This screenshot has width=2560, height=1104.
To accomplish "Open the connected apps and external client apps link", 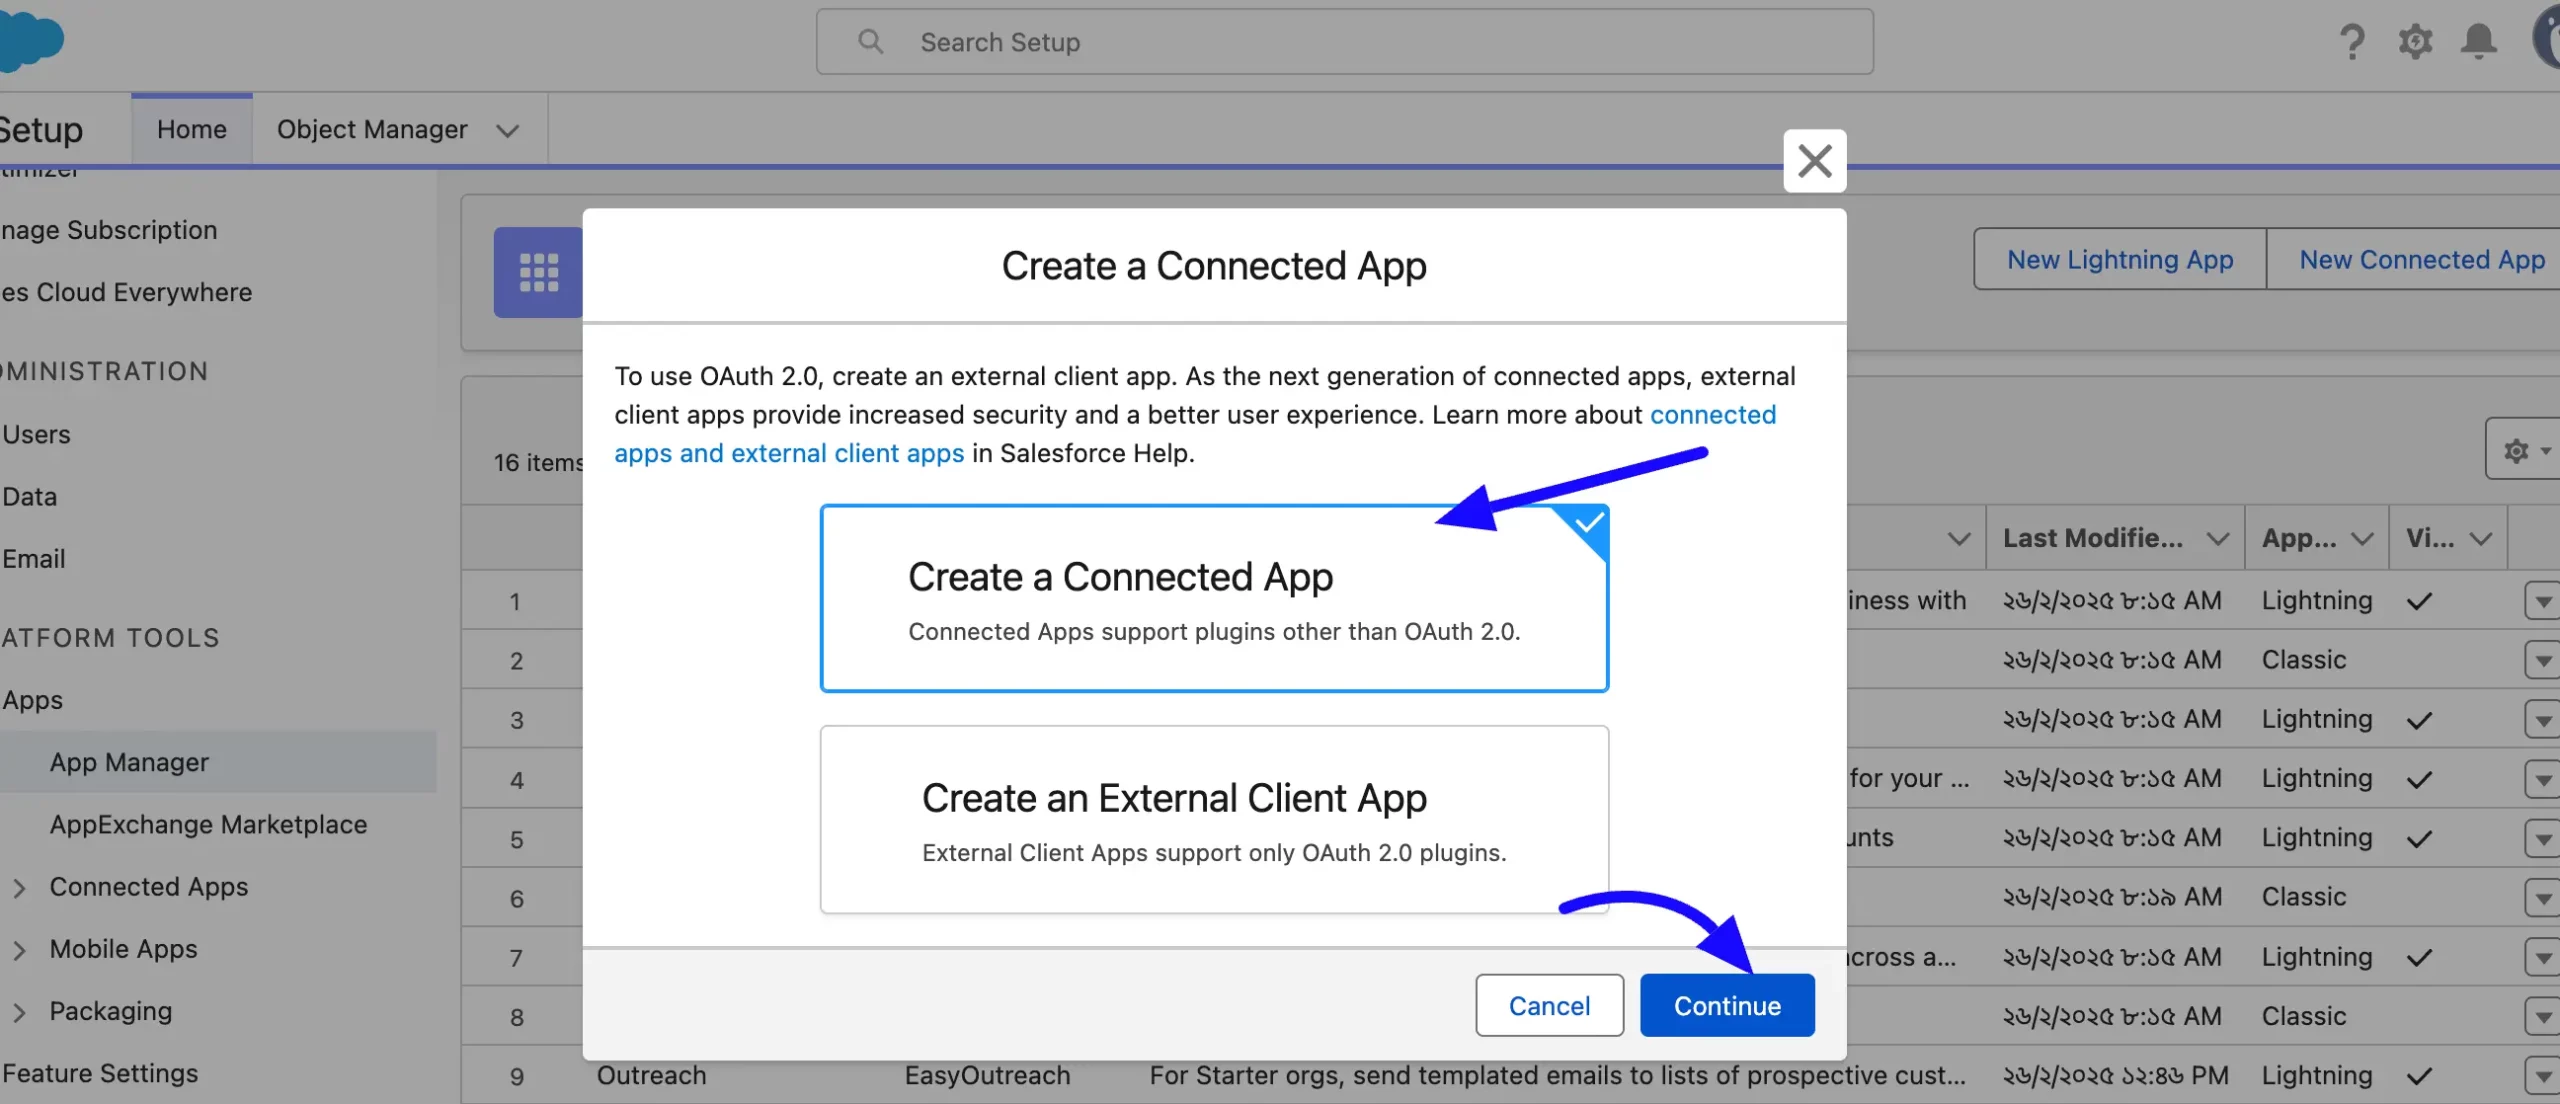I will click(789, 453).
